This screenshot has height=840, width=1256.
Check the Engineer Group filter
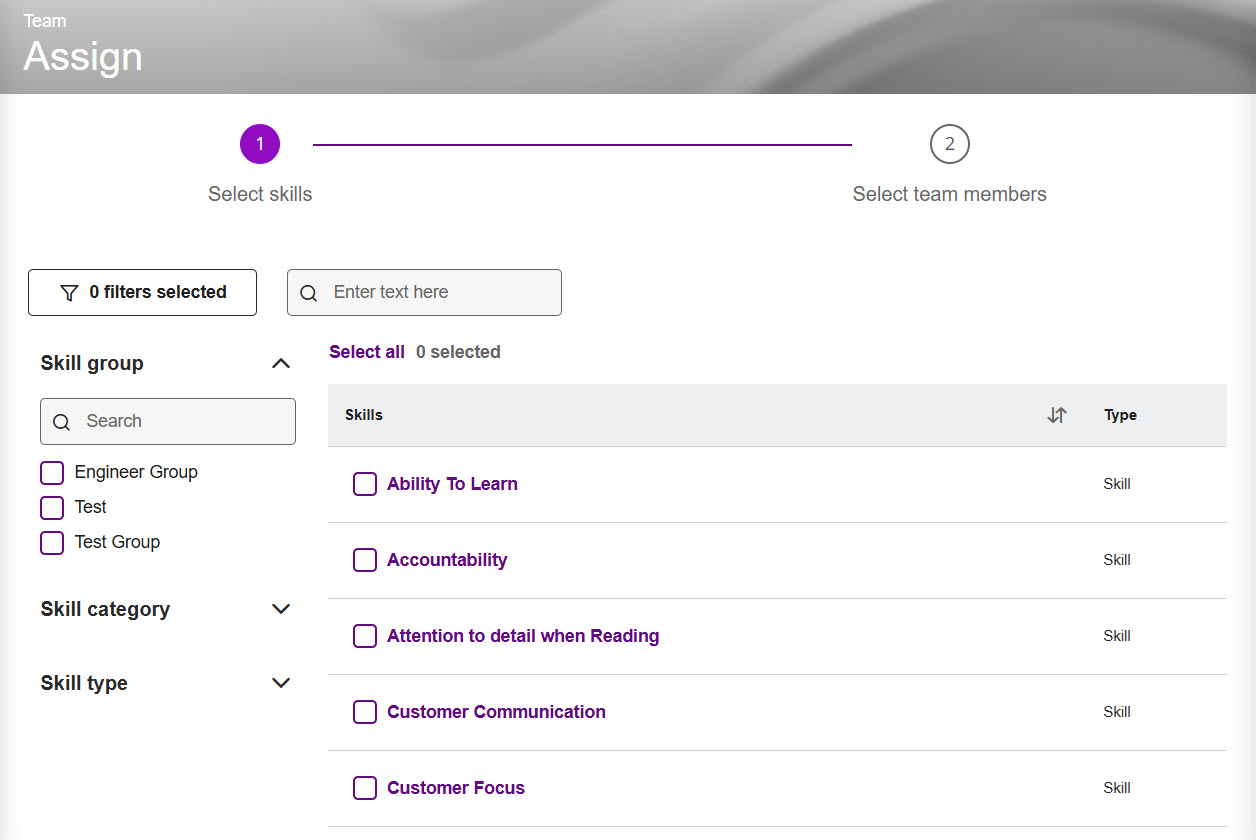(x=51, y=472)
